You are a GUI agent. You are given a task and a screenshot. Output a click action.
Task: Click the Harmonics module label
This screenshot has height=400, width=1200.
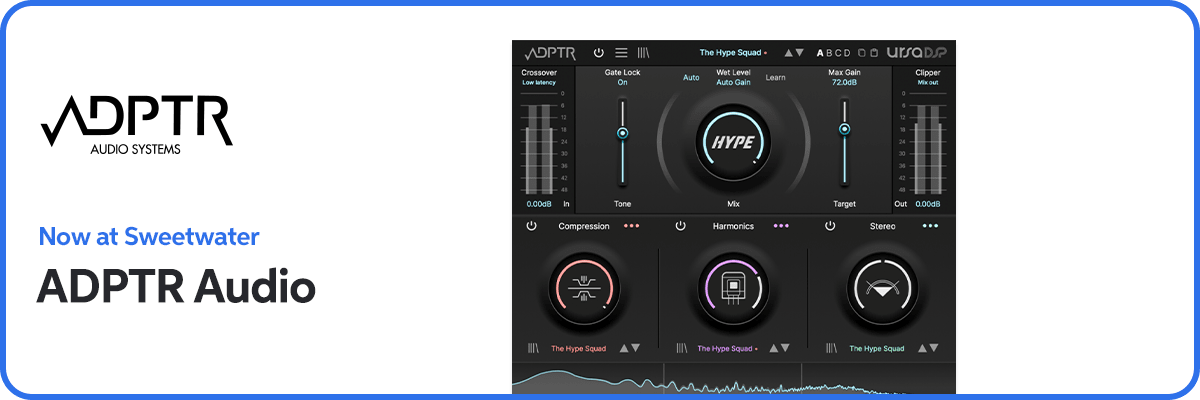pyautogui.click(x=733, y=226)
